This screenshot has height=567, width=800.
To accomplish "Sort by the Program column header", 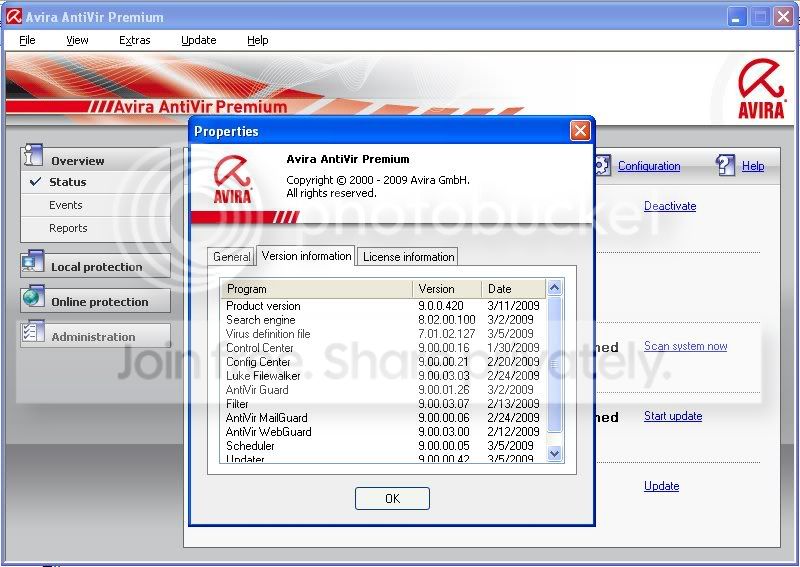I will [x=317, y=289].
